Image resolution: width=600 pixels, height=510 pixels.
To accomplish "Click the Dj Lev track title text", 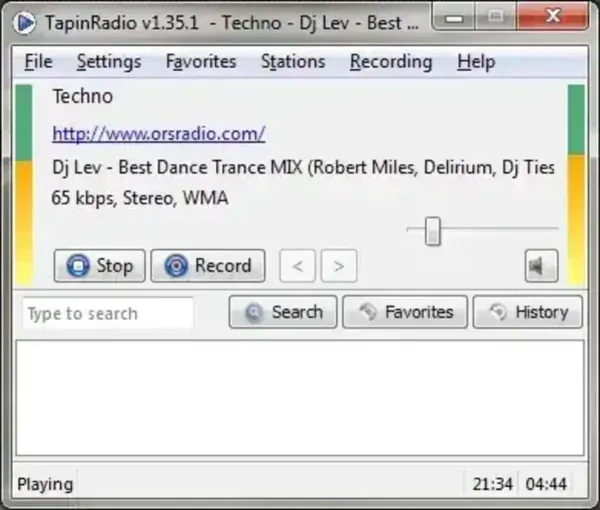I will (x=303, y=167).
